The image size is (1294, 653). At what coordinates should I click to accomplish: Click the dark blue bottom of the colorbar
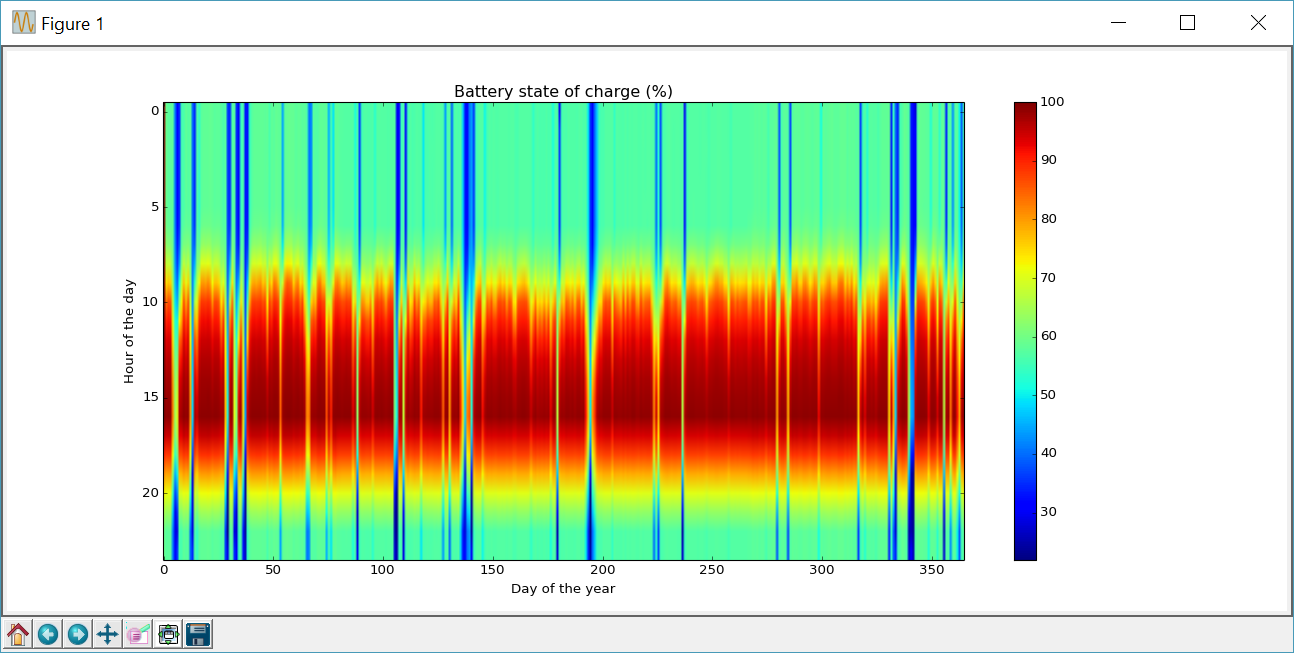click(x=1025, y=553)
